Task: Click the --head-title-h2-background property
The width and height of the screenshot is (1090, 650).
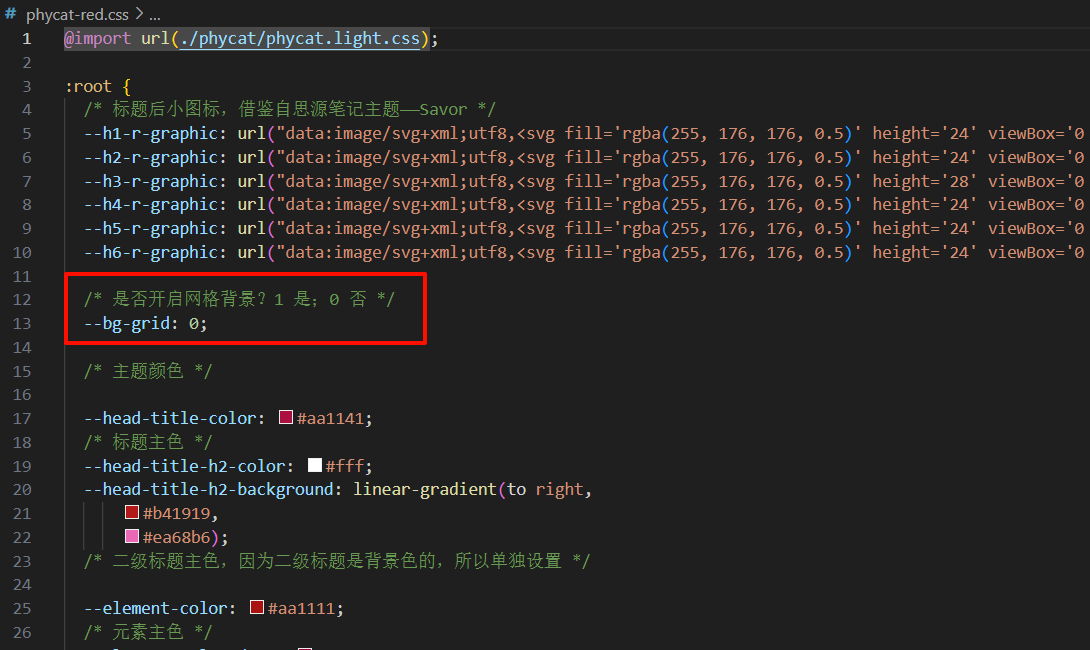Action: 209,489
